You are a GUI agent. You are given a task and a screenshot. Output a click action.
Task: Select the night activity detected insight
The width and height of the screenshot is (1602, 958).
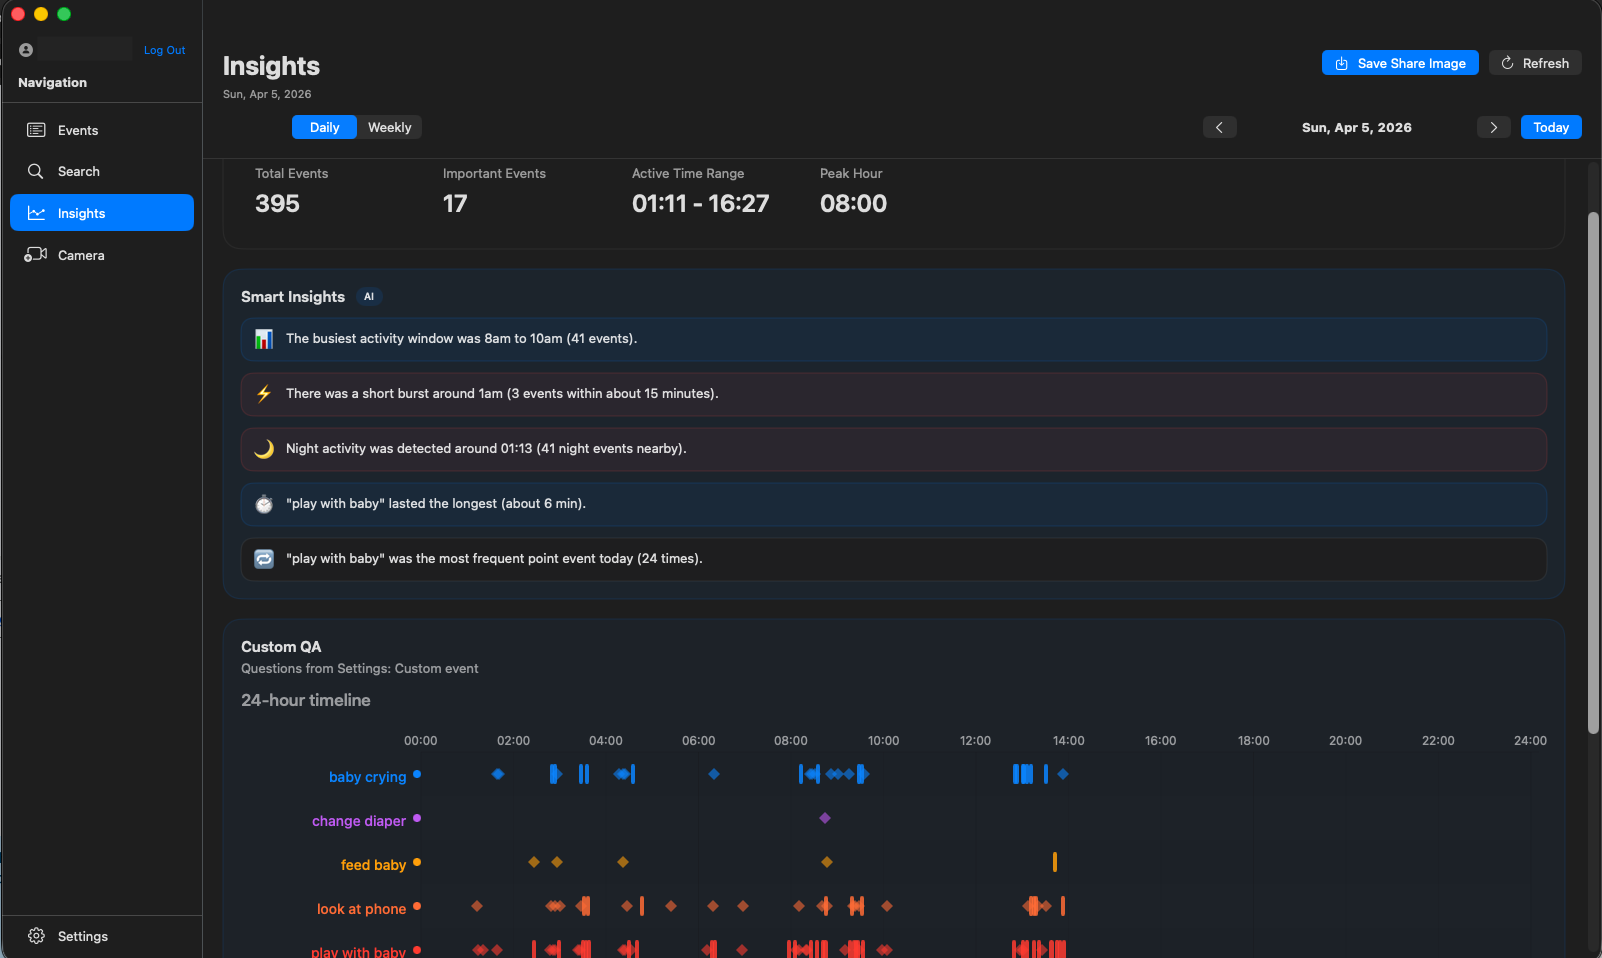pos(894,449)
